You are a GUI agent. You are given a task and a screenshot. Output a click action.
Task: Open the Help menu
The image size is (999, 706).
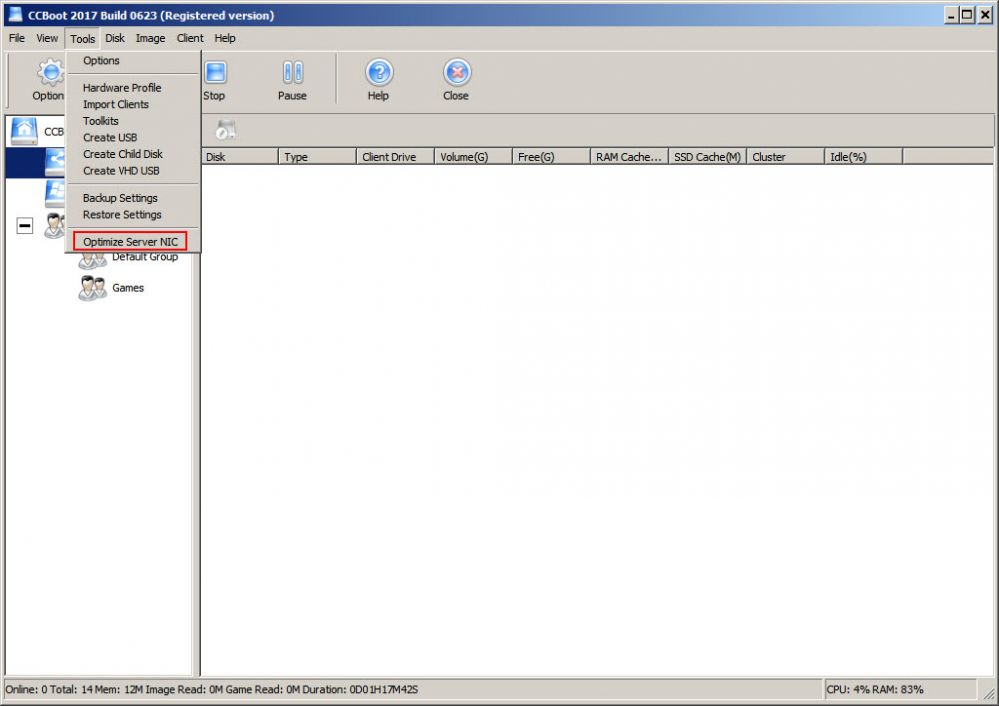225,38
